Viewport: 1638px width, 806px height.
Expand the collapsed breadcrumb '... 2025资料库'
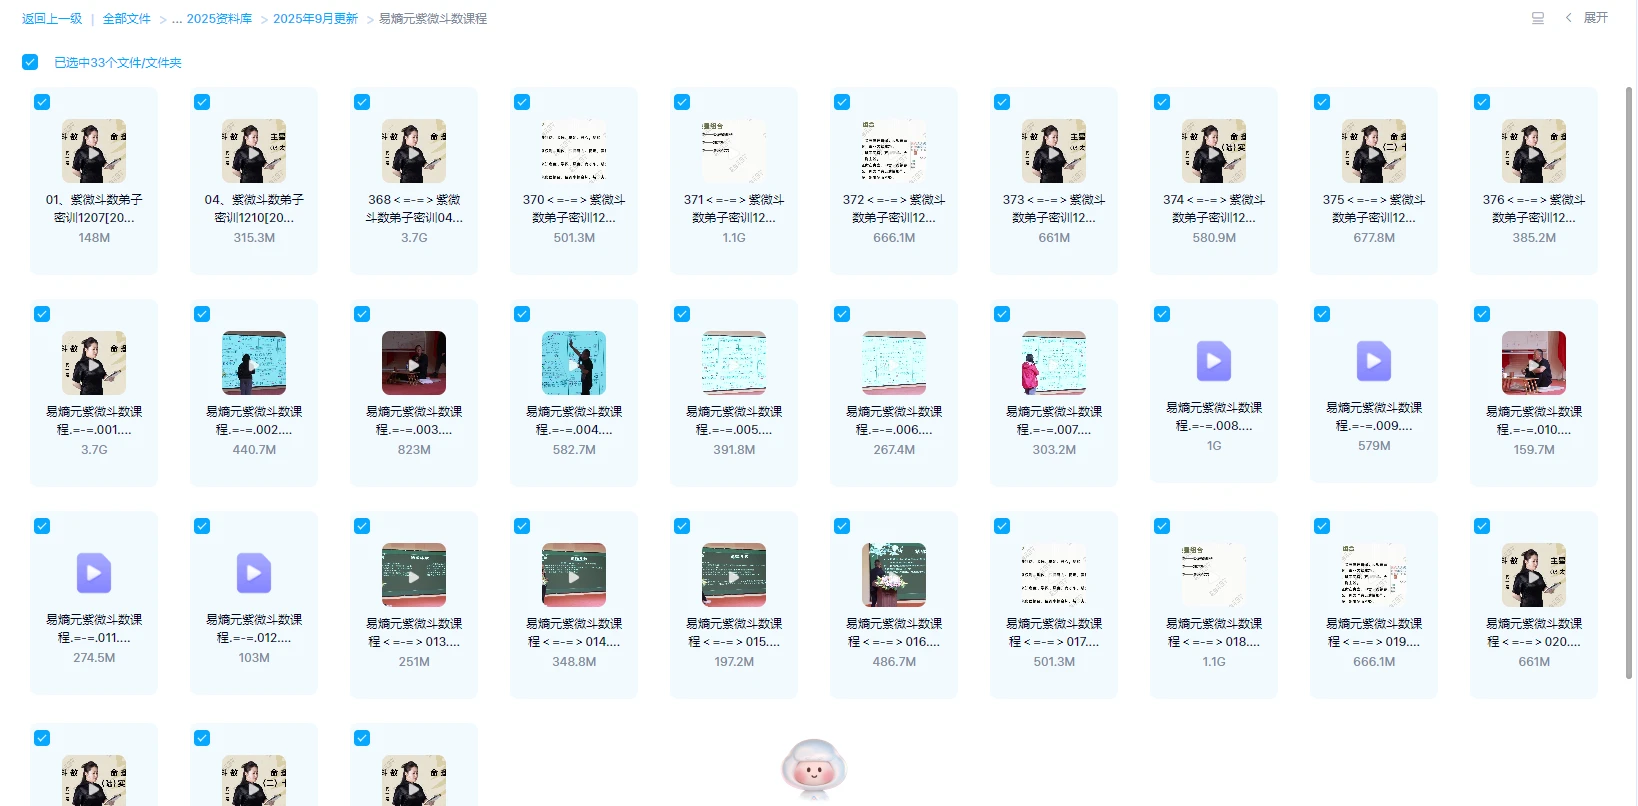coord(212,19)
